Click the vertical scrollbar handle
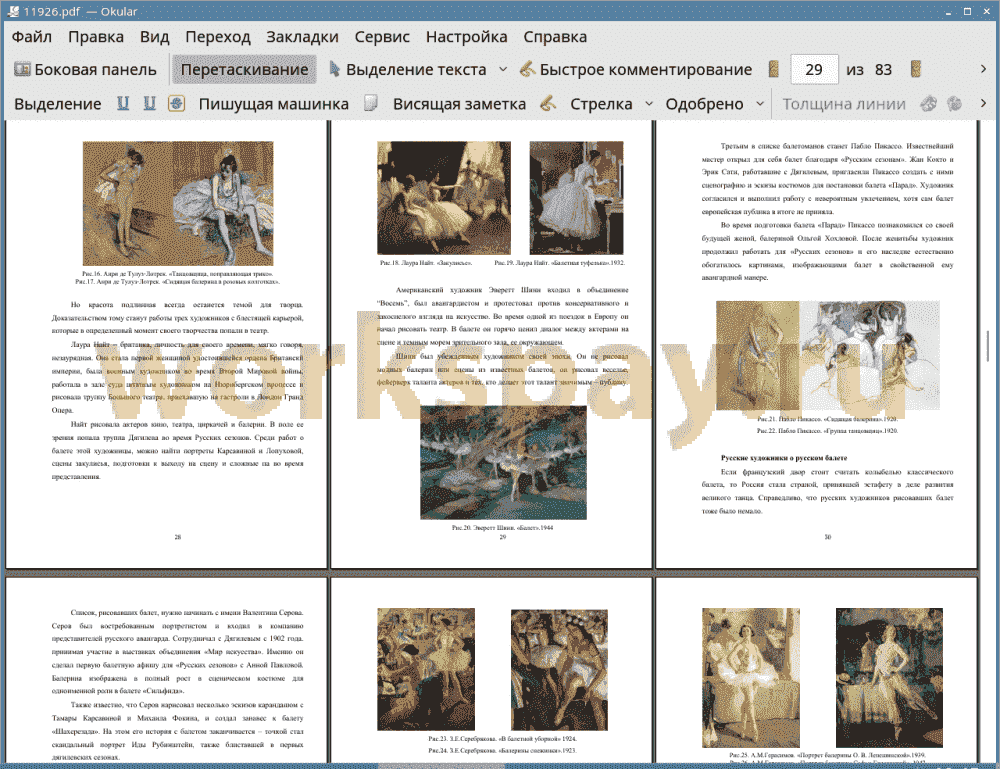The image size is (1000, 769). tap(988, 346)
